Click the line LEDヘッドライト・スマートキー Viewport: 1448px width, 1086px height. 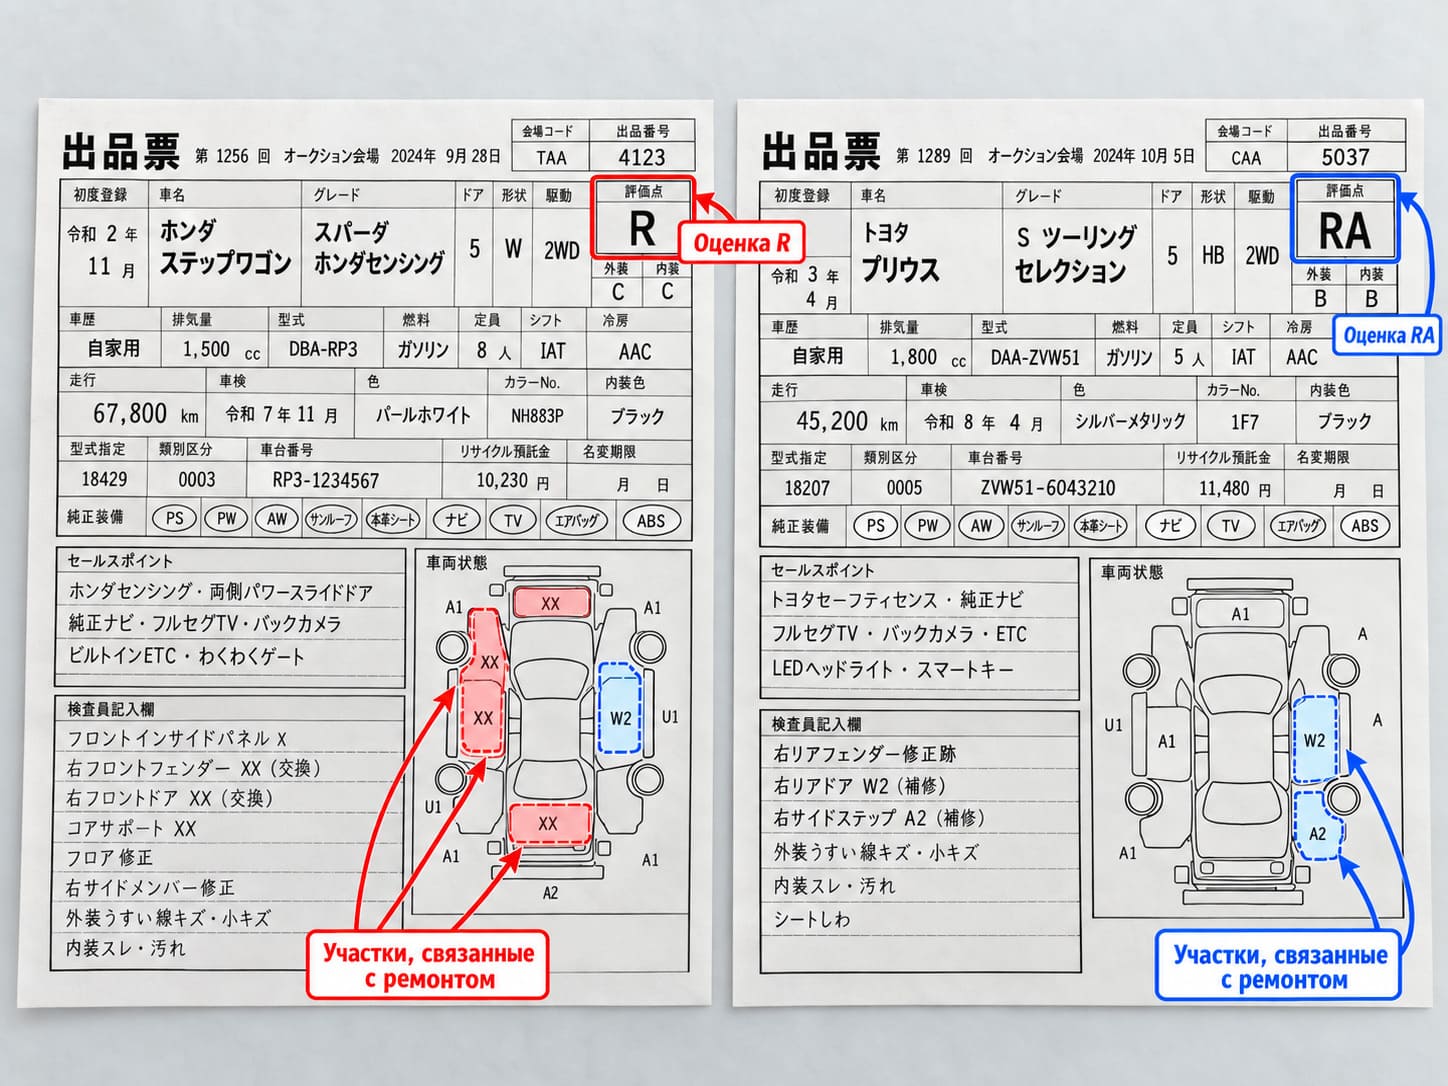pyautogui.click(x=893, y=669)
